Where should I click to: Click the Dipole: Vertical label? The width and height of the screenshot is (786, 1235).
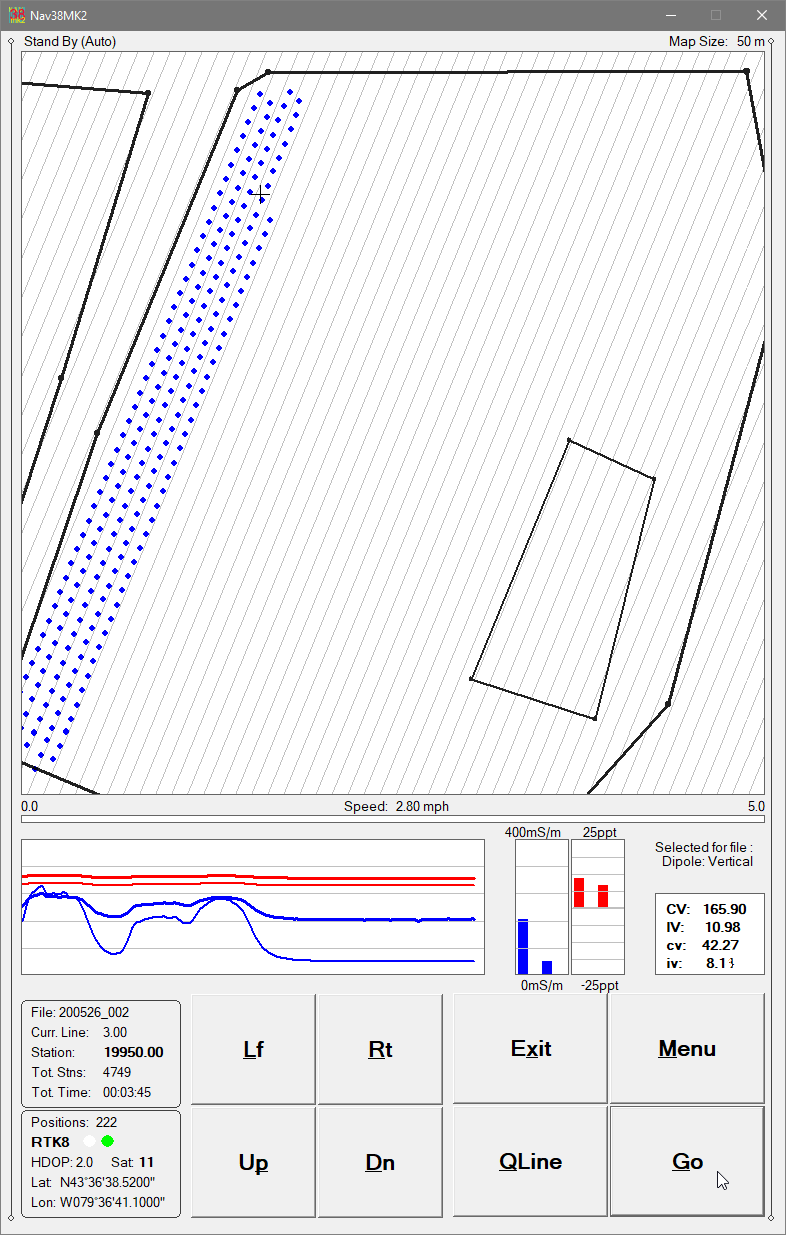(x=707, y=861)
